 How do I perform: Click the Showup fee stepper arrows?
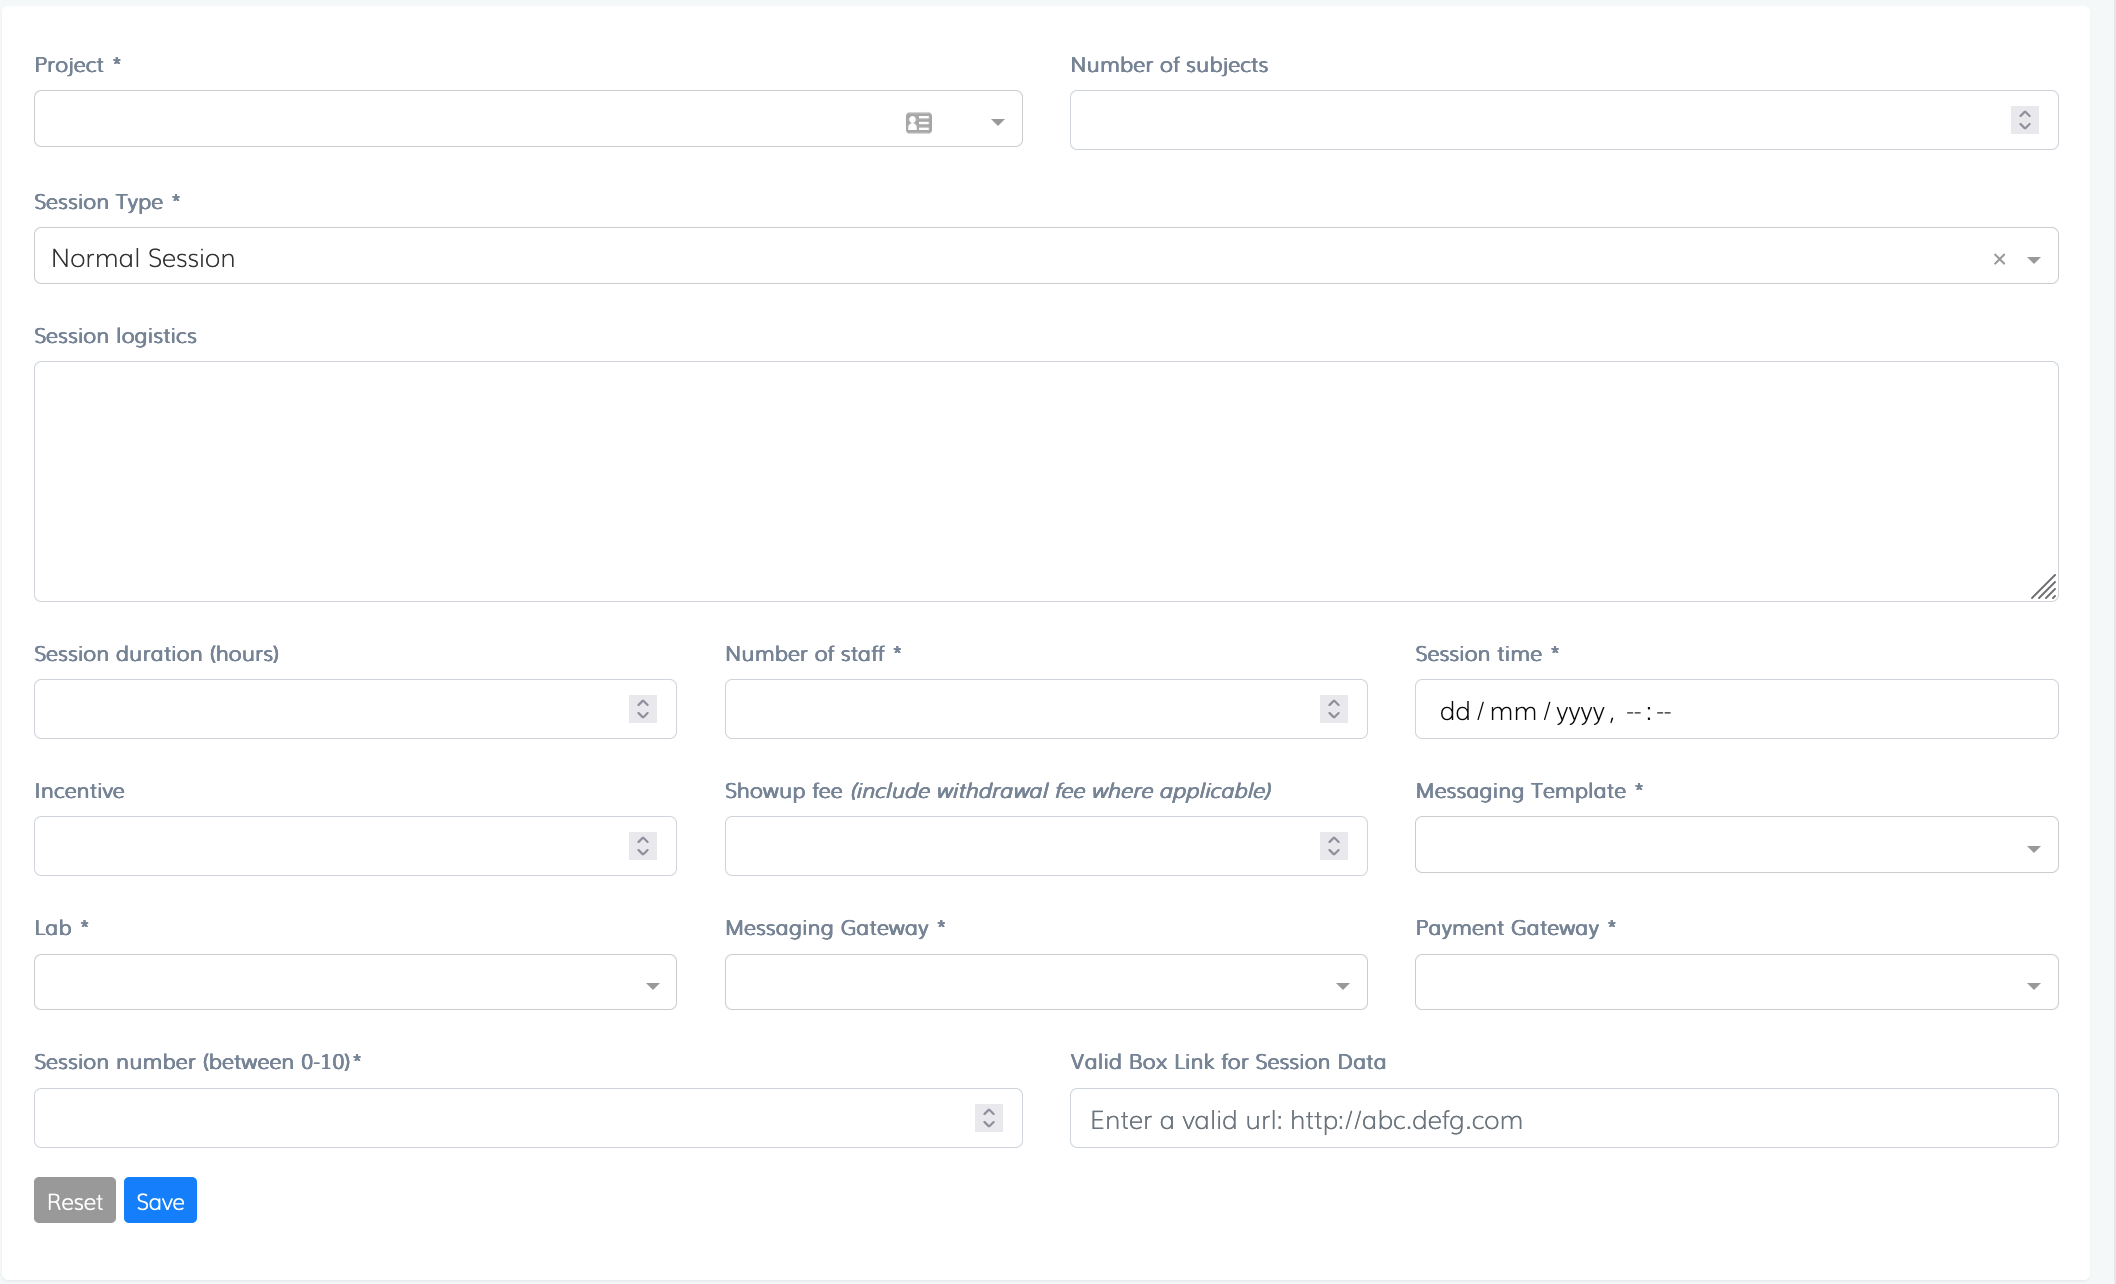pos(1333,846)
